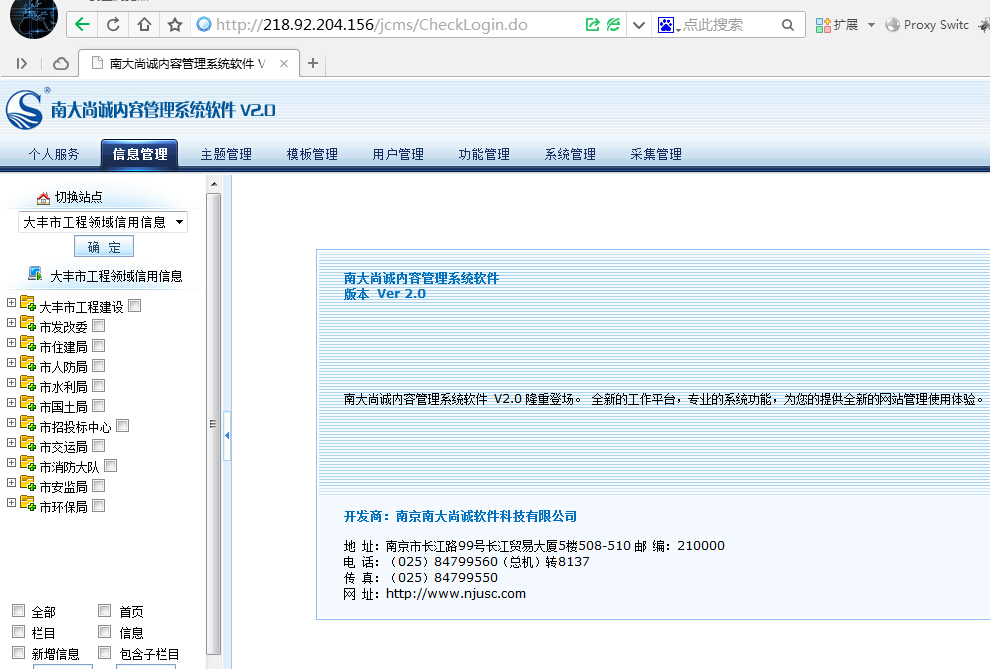Click the sidebar scrollbar up arrow
990x669 pixels.
click(x=214, y=184)
